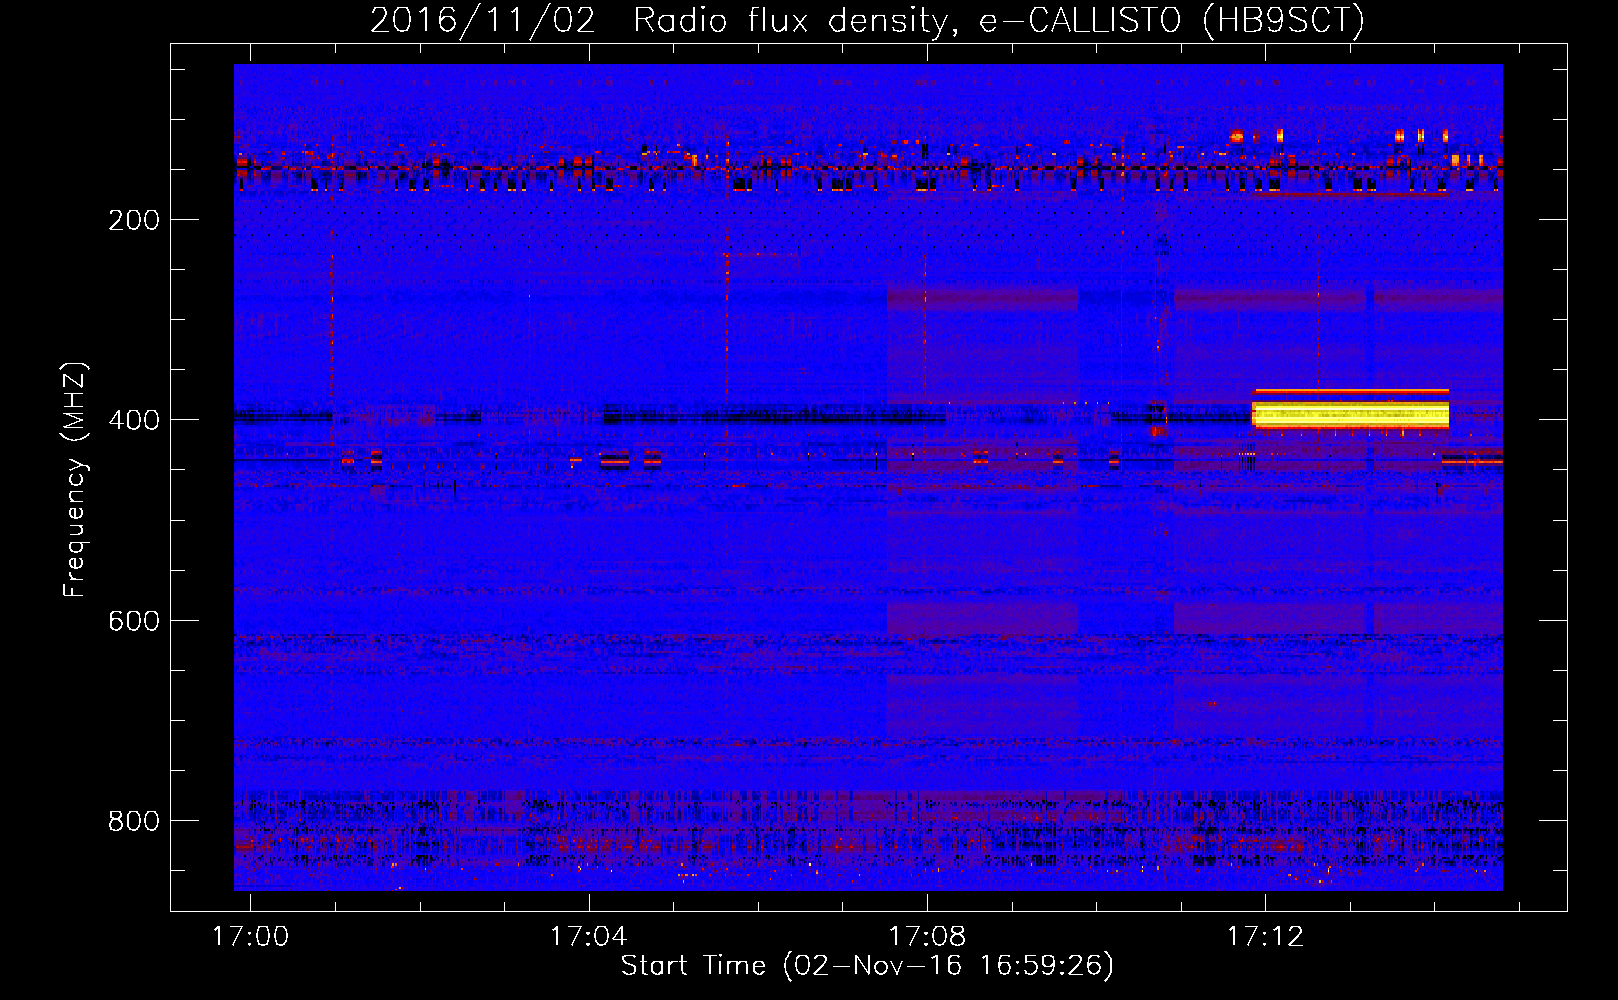Viewport: 1618px width, 1000px height.
Task: Click the 'Frequency (MHZ)' axis label
Action: point(75,479)
